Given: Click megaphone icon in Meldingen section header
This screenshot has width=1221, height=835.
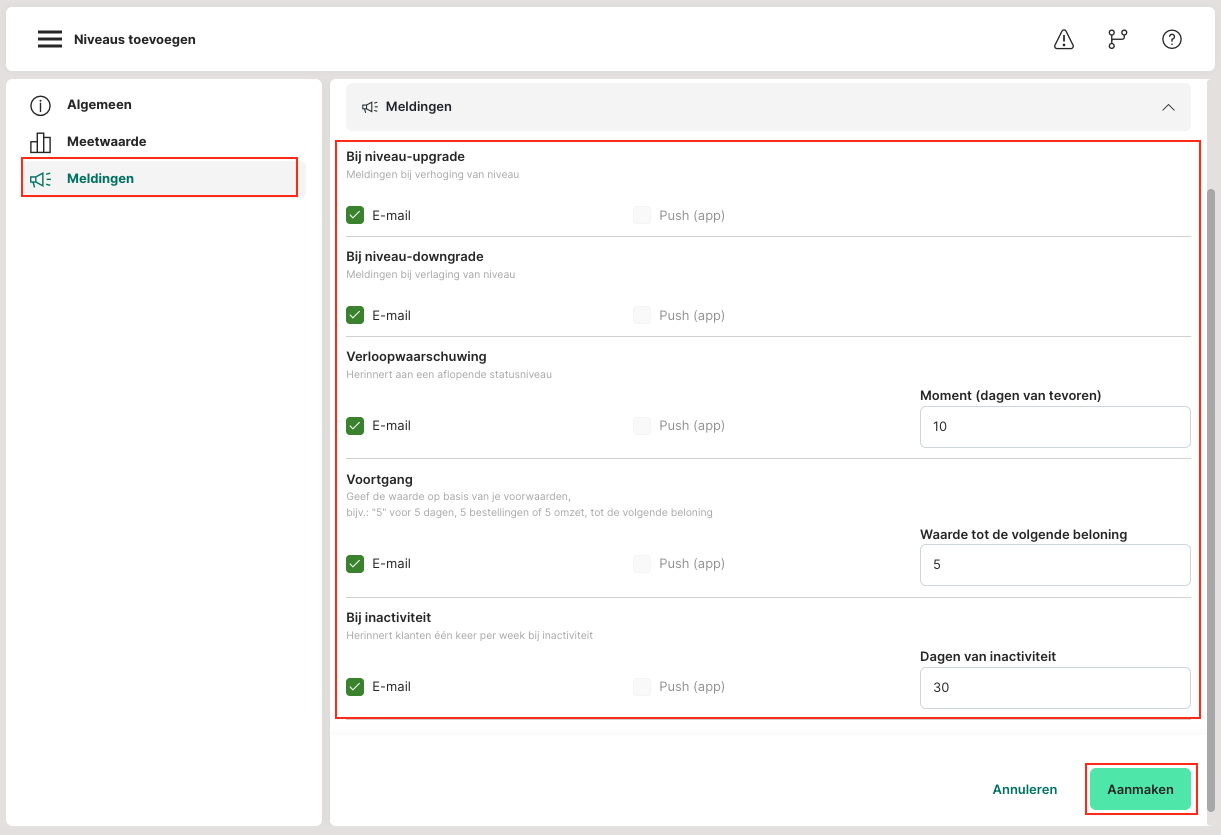Looking at the screenshot, I should click(370, 107).
